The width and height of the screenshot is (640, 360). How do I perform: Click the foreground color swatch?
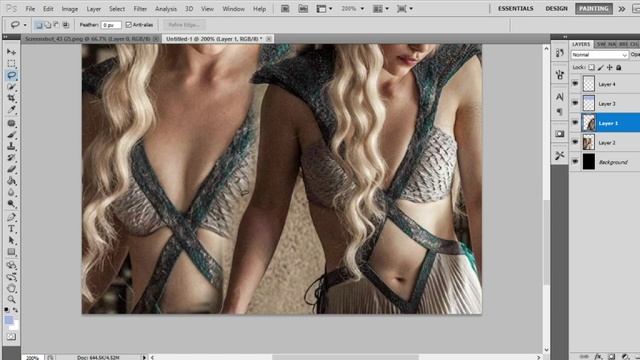[x=9, y=320]
